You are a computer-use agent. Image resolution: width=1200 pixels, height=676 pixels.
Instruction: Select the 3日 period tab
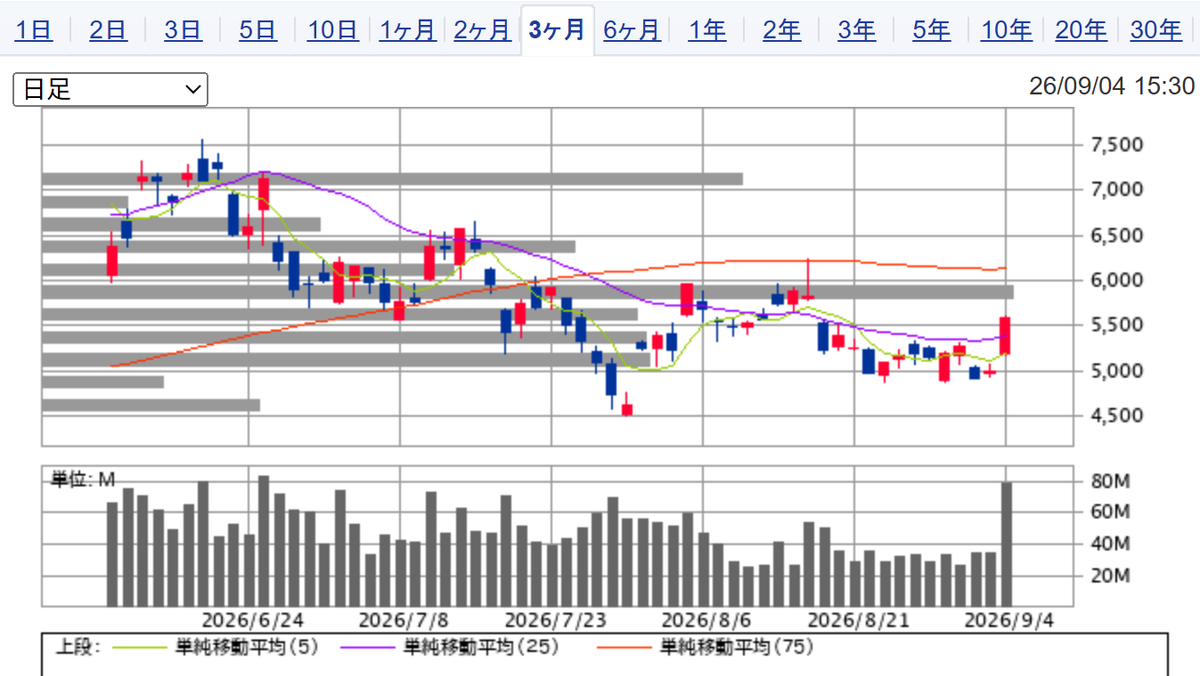click(x=183, y=30)
